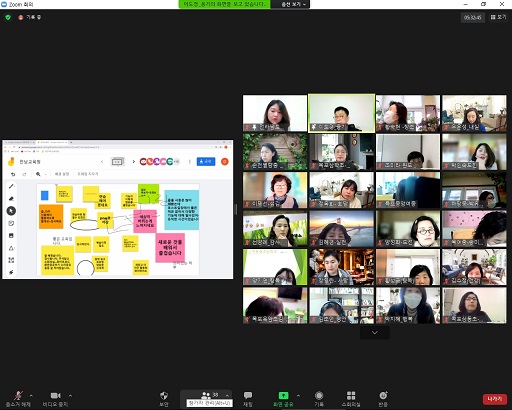This screenshot has width=512, height=410.
Task: Expand the video options caret beside the camera
Action: [x=70, y=396]
